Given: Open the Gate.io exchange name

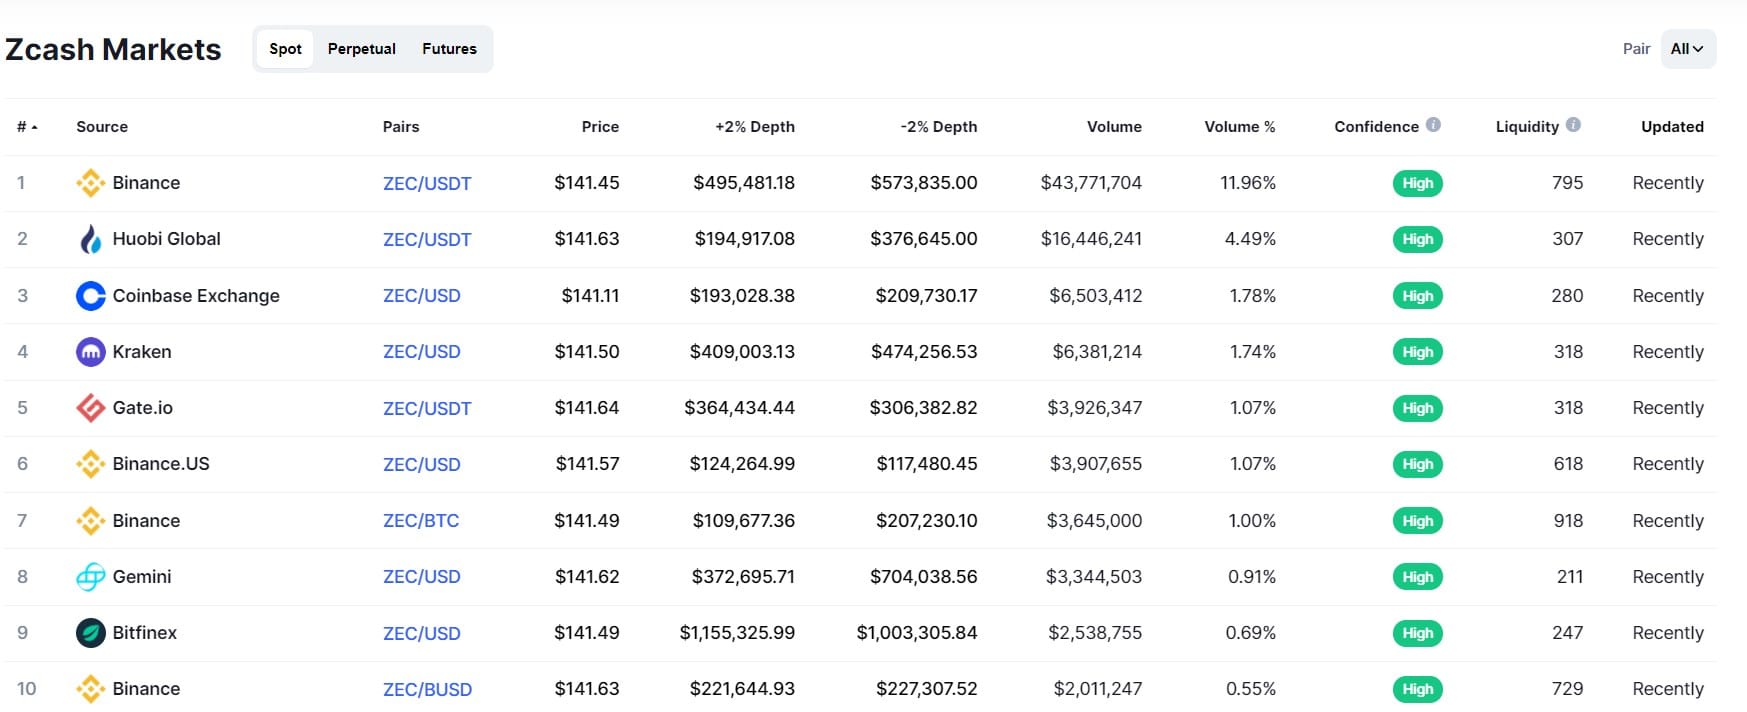Looking at the screenshot, I should click(x=143, y=408).
